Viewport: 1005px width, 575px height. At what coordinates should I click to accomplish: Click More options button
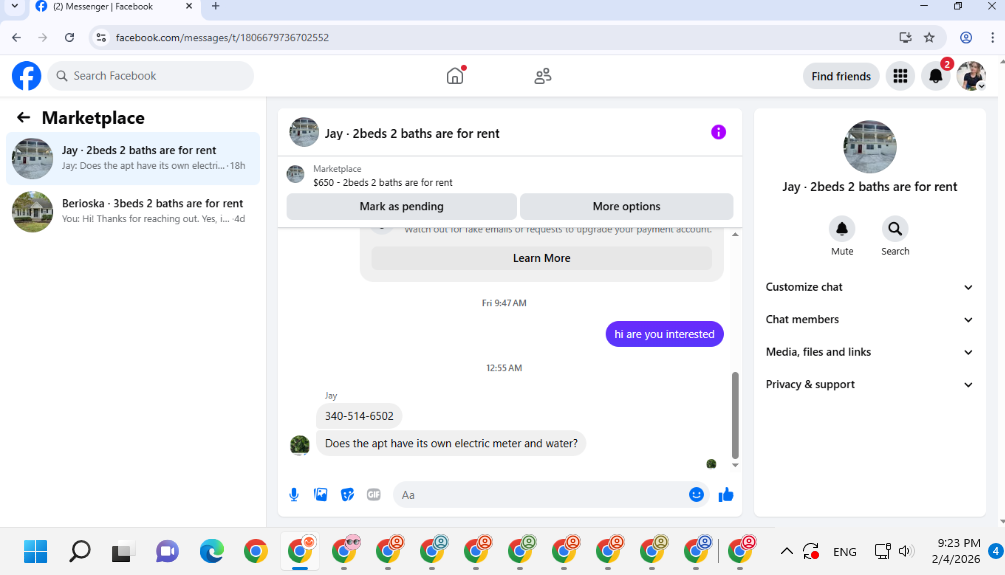click(626, 206)
